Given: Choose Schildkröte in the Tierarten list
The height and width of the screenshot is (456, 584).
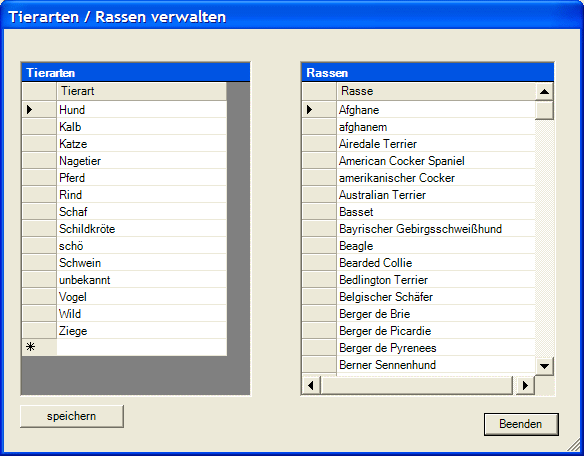Looking at the screenshot, I should [142, 229].
